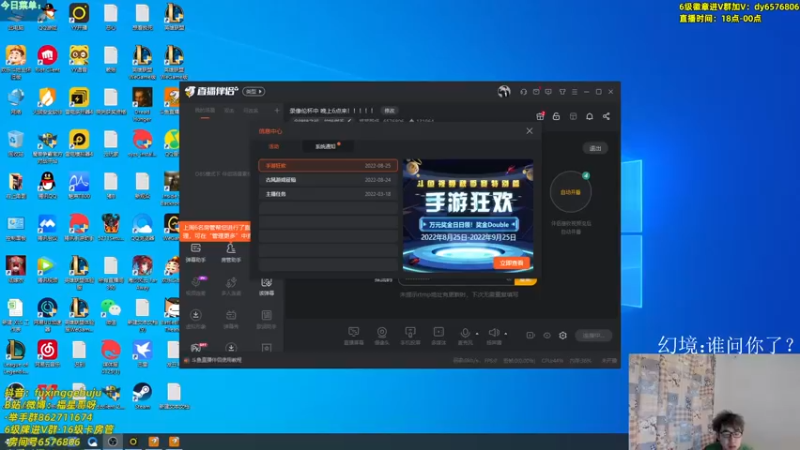800x450 pixels.
Task: Click the 手游狂欢 event banner image
Action: [x=468, y=215]
